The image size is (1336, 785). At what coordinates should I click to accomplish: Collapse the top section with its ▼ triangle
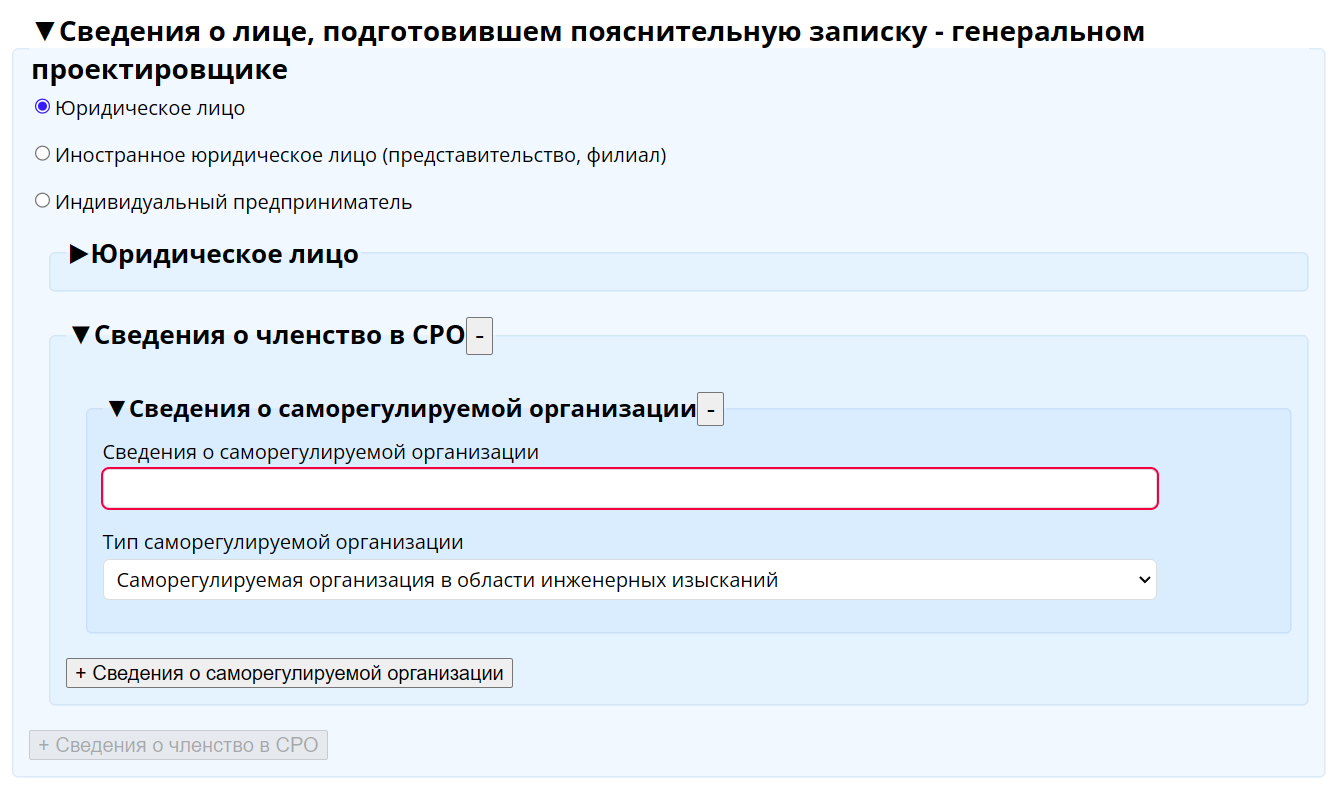pyautogui.click(x=44, y=32)
